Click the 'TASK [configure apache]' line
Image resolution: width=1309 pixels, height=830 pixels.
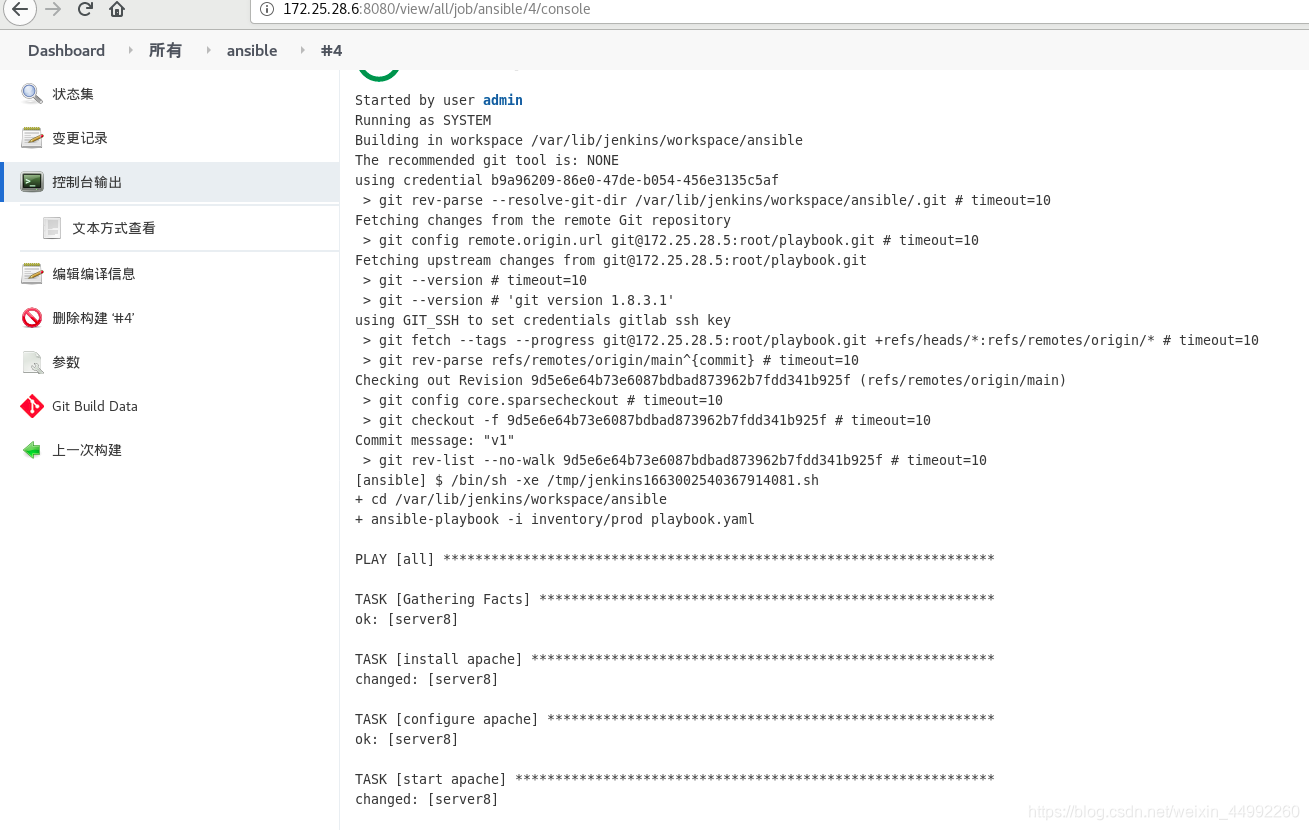[675, 719]
